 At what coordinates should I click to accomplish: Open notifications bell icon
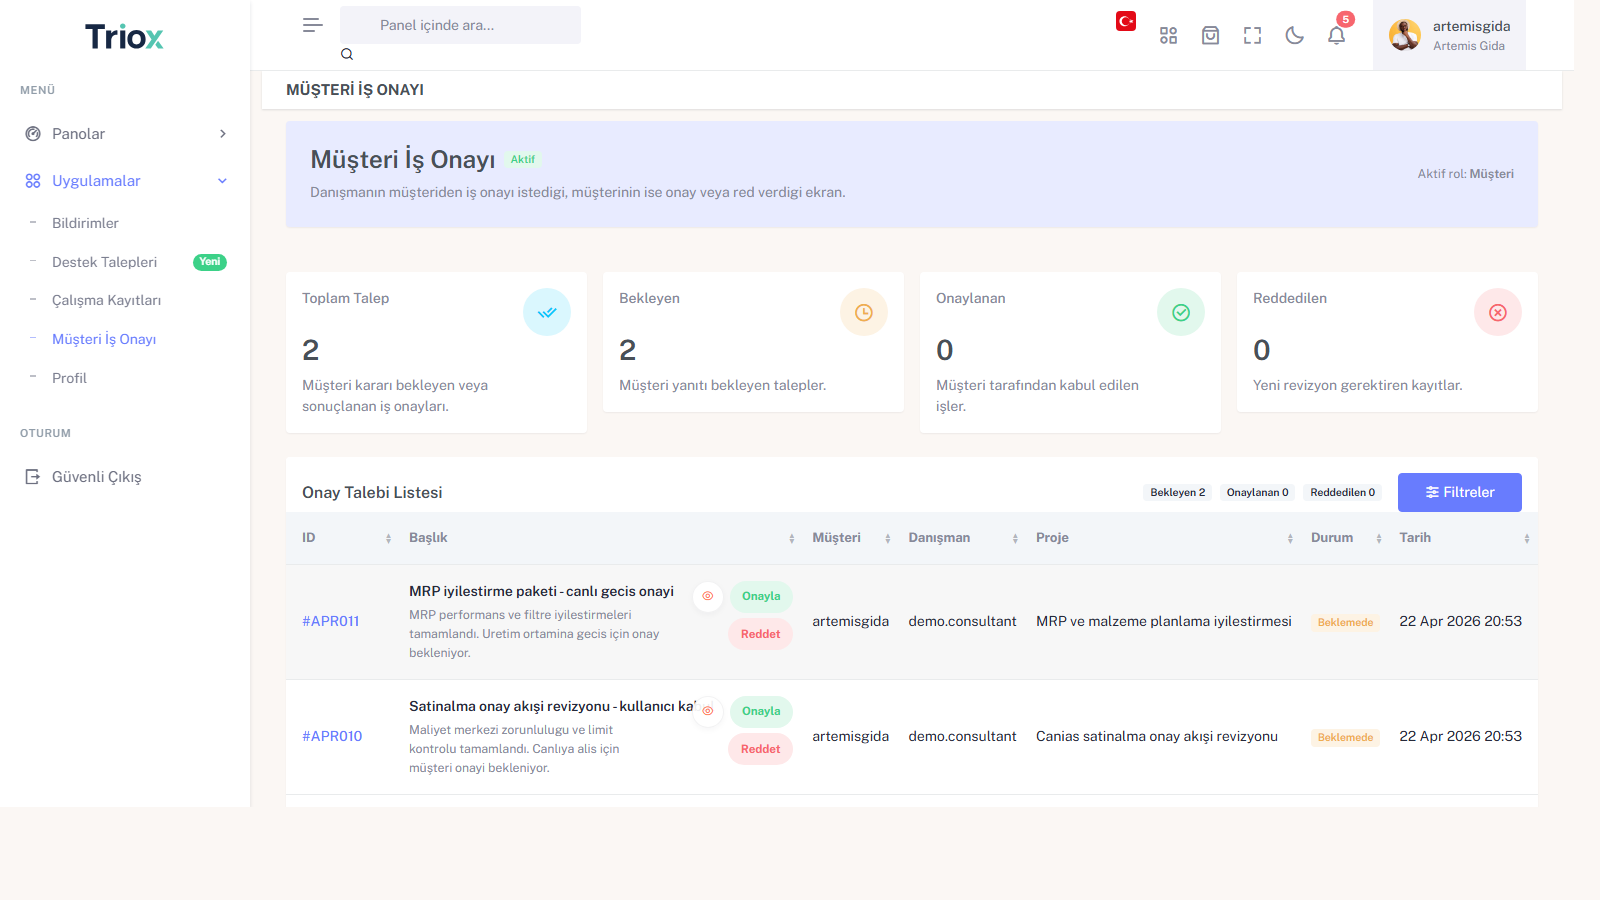coord(1336,36)
